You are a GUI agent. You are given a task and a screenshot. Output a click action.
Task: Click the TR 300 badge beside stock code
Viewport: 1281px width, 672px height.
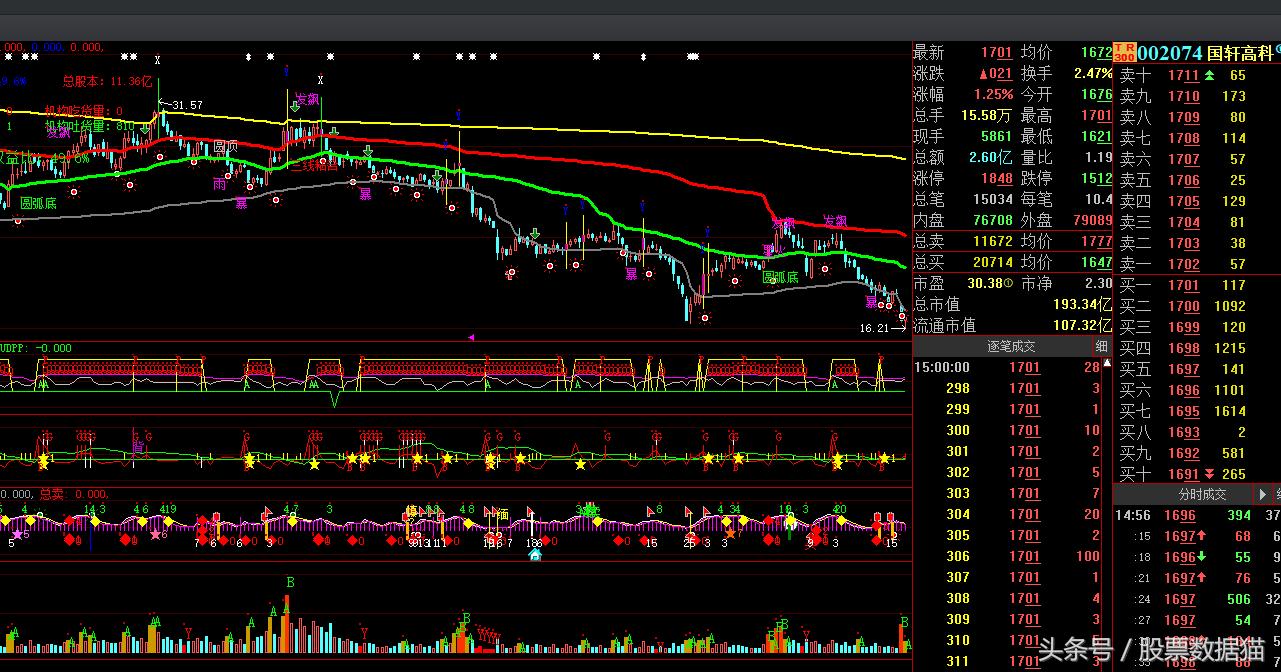(1125, 52)
